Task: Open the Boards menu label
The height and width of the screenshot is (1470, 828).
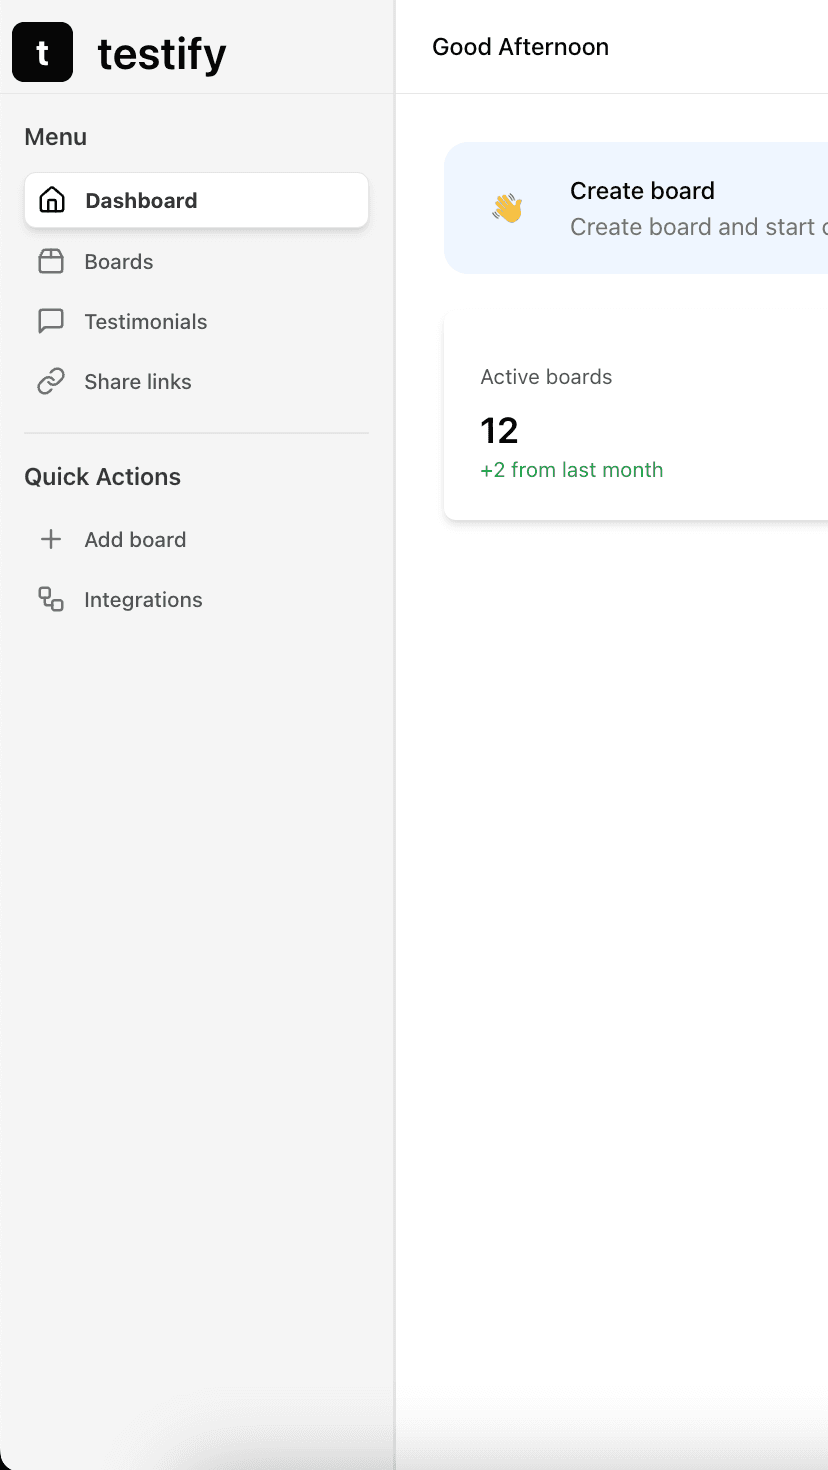Action: [x=119, y=262]
